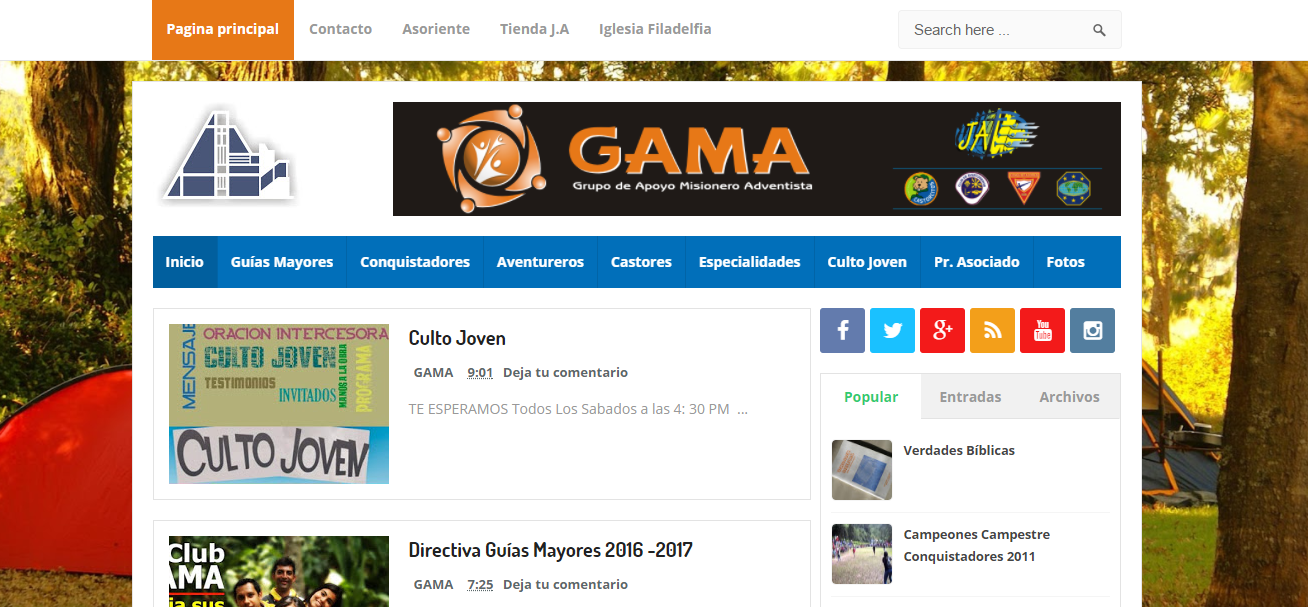The height and width of the screenshot is (607, 1308).
Task: Select Aventureros in navigation bar
Action: coord(540,262)
